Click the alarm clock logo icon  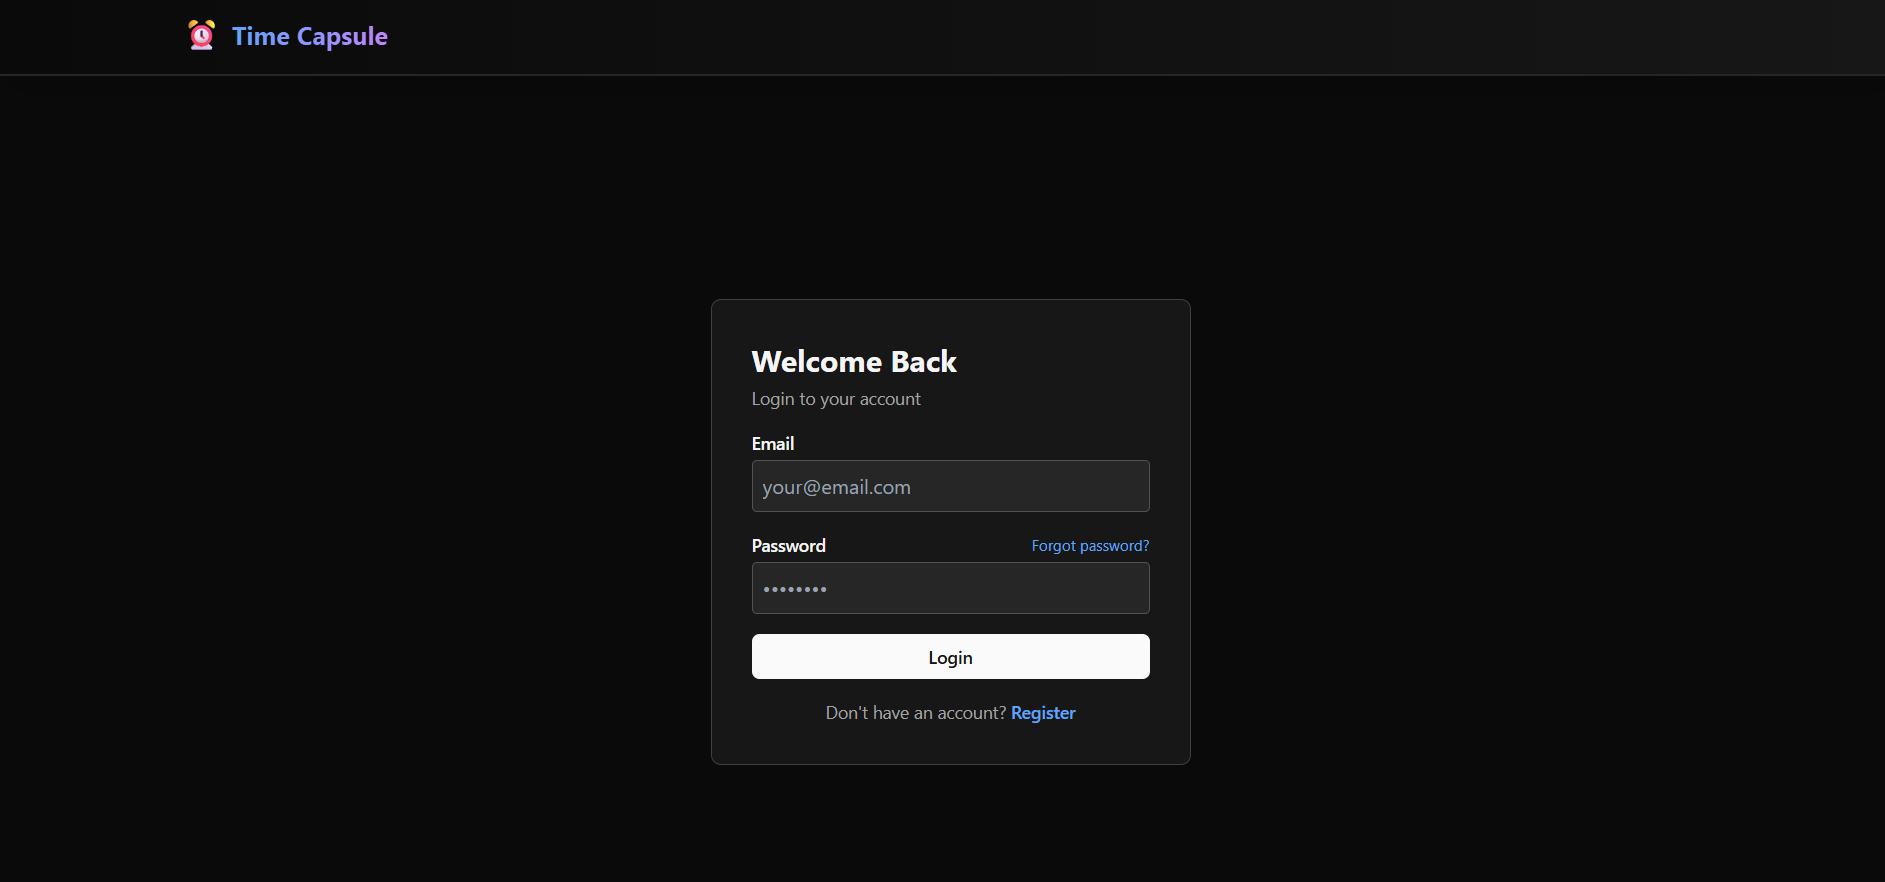pos(202,36)
